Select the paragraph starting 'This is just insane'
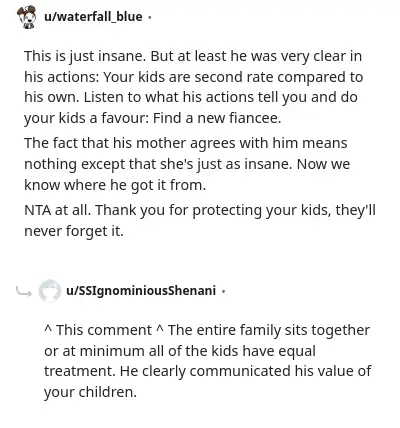Screen dimensions: 400x428 point(194,87)
